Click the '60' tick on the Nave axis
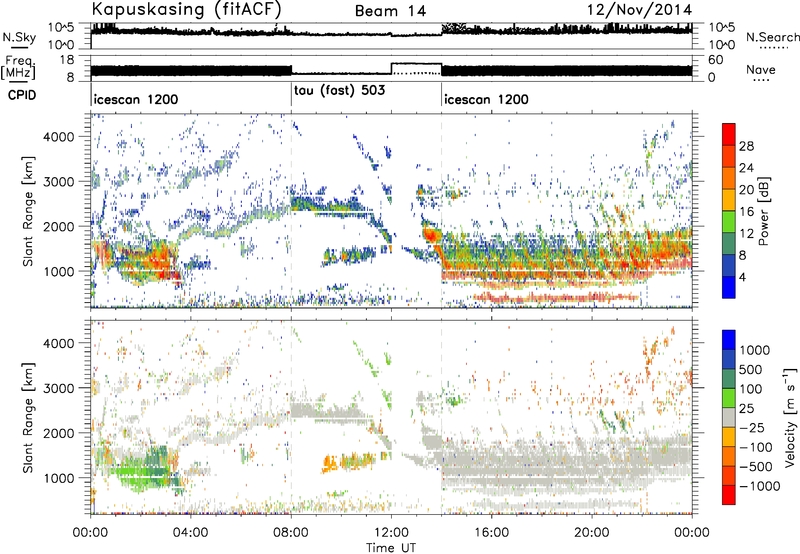 (x=716, y=60)
